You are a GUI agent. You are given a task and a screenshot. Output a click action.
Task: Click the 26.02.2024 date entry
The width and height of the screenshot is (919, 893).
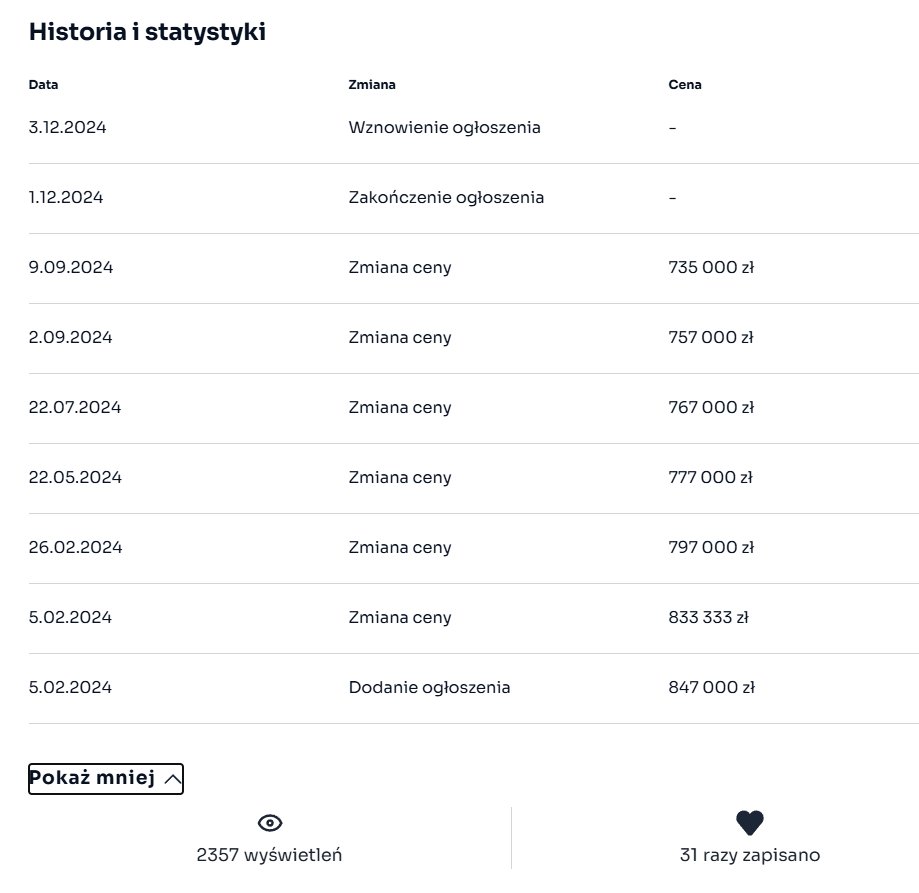(75, 548)
